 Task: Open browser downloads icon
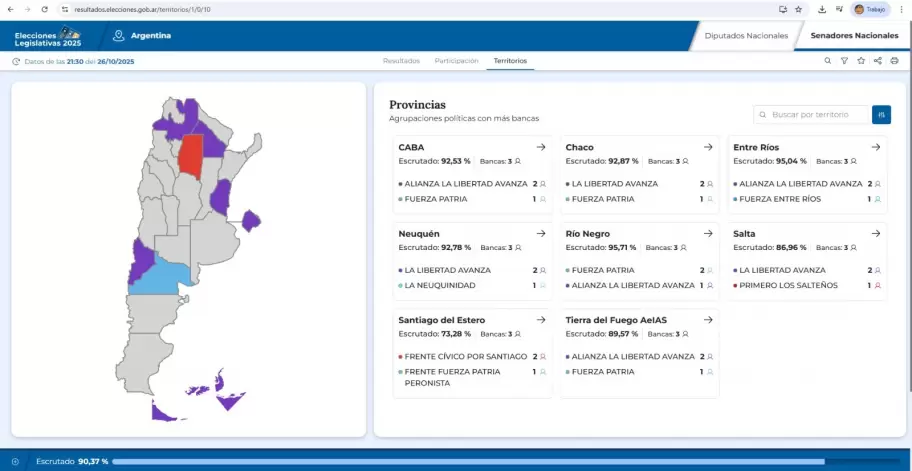coord(821,9)
